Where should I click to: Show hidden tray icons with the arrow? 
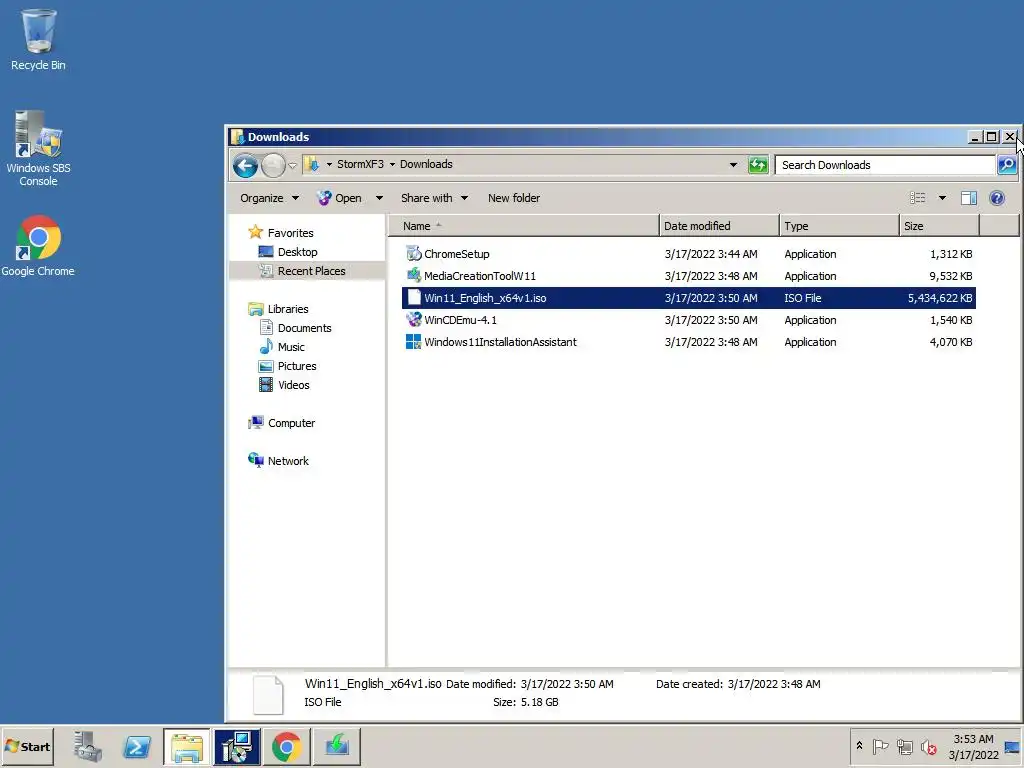(x=859, y=746)
